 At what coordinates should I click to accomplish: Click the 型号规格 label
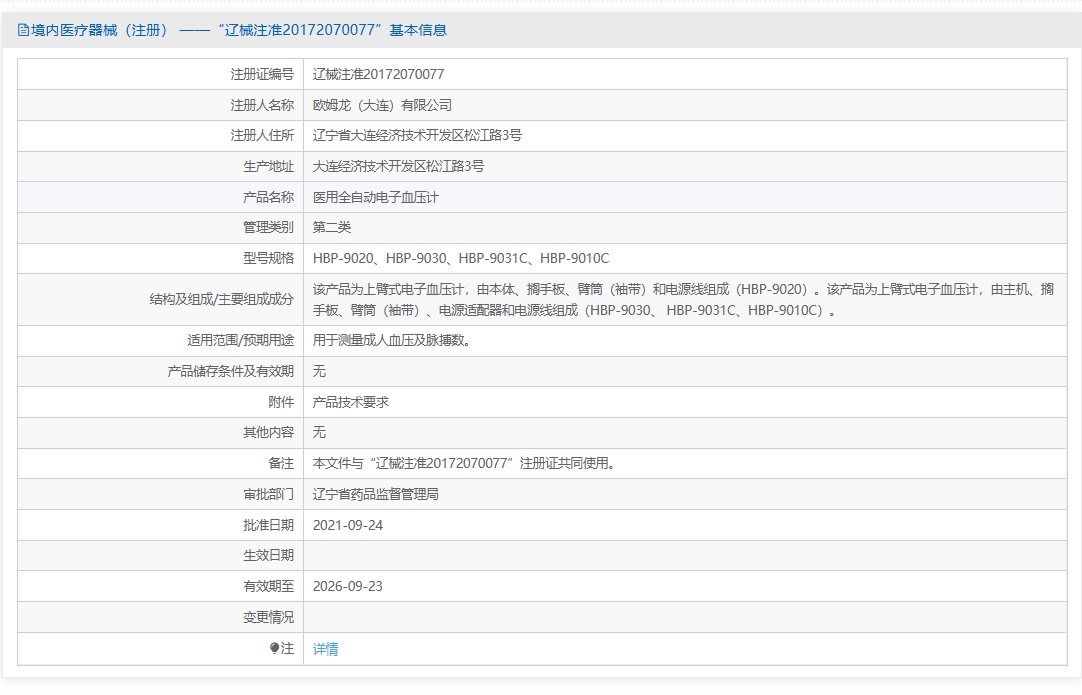(268, 258)
